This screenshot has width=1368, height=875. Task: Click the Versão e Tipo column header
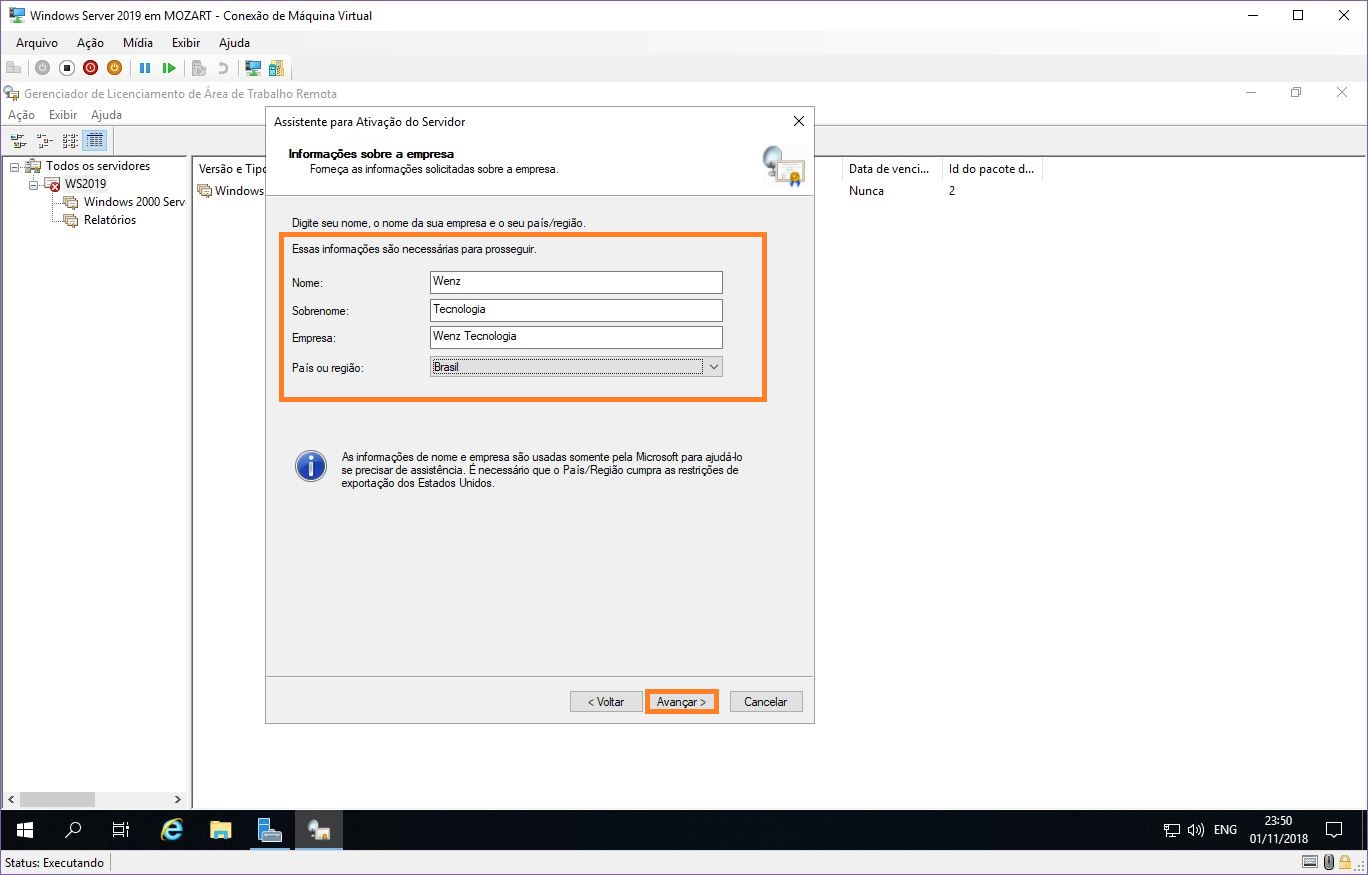click(x=230, y=169)
